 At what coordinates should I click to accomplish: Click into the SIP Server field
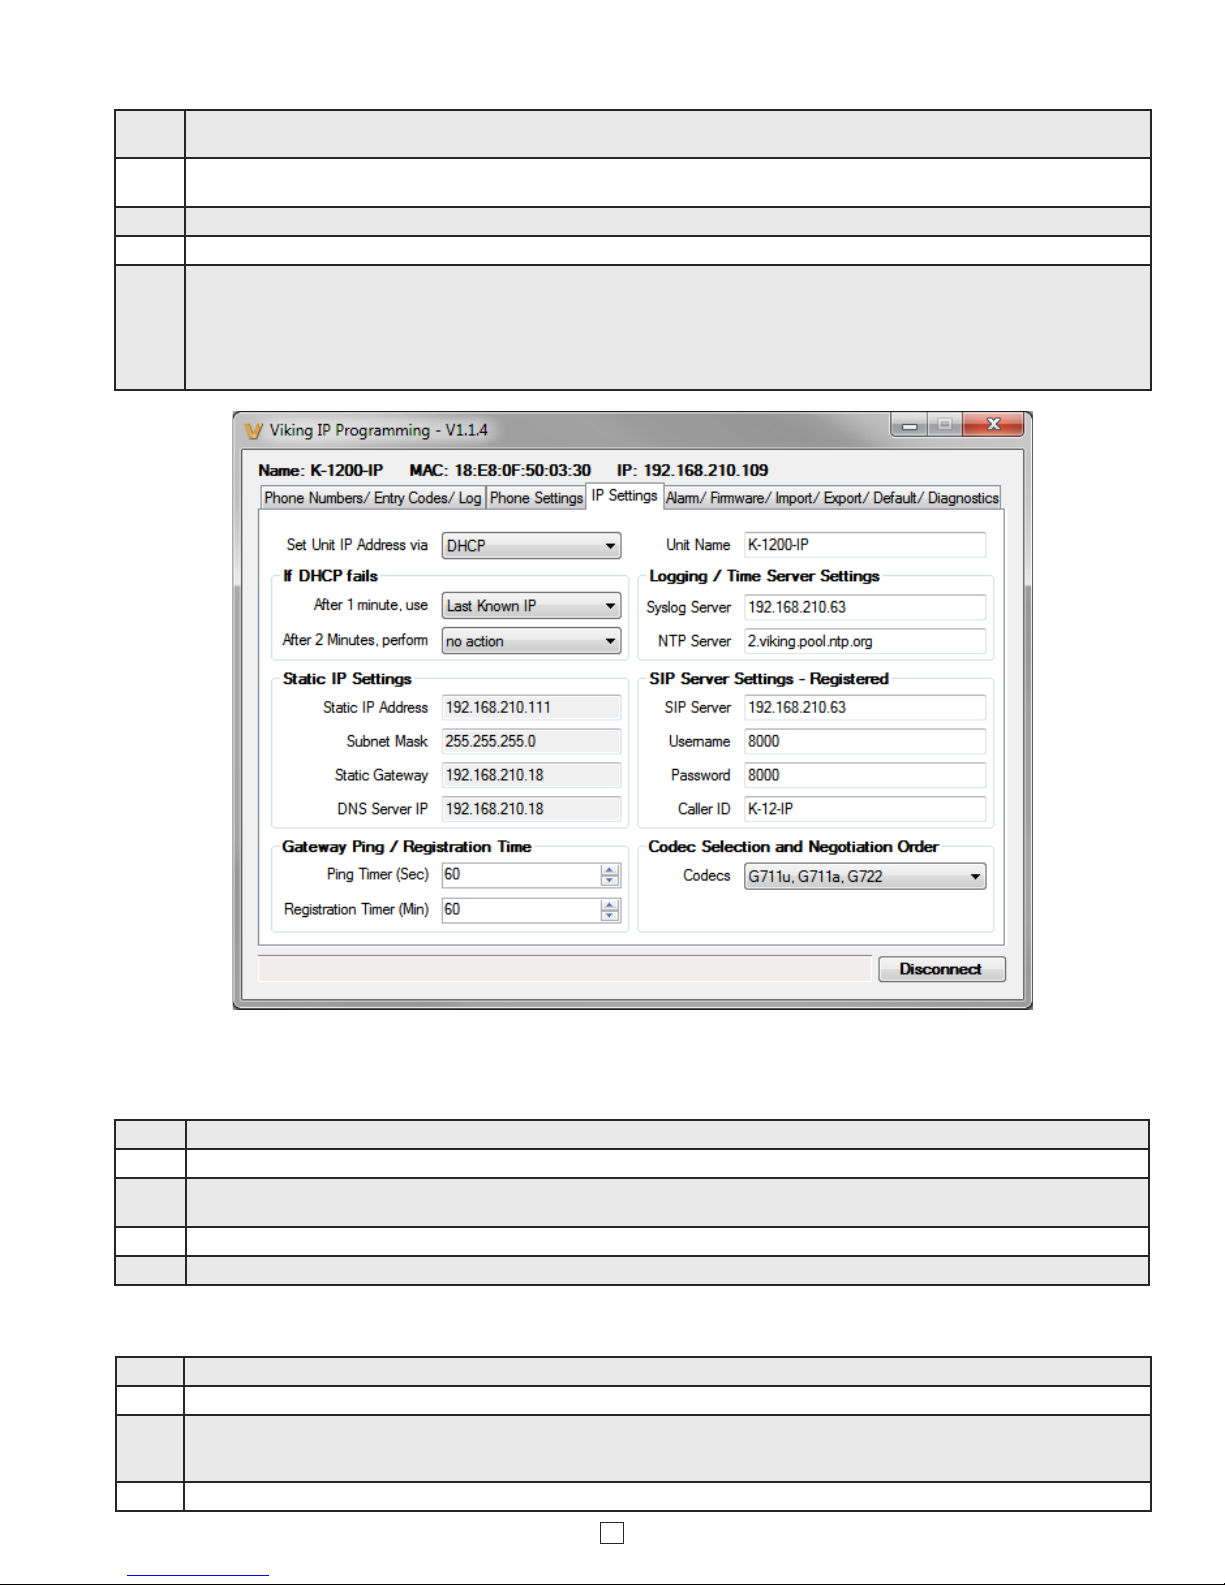coord(865,707)
